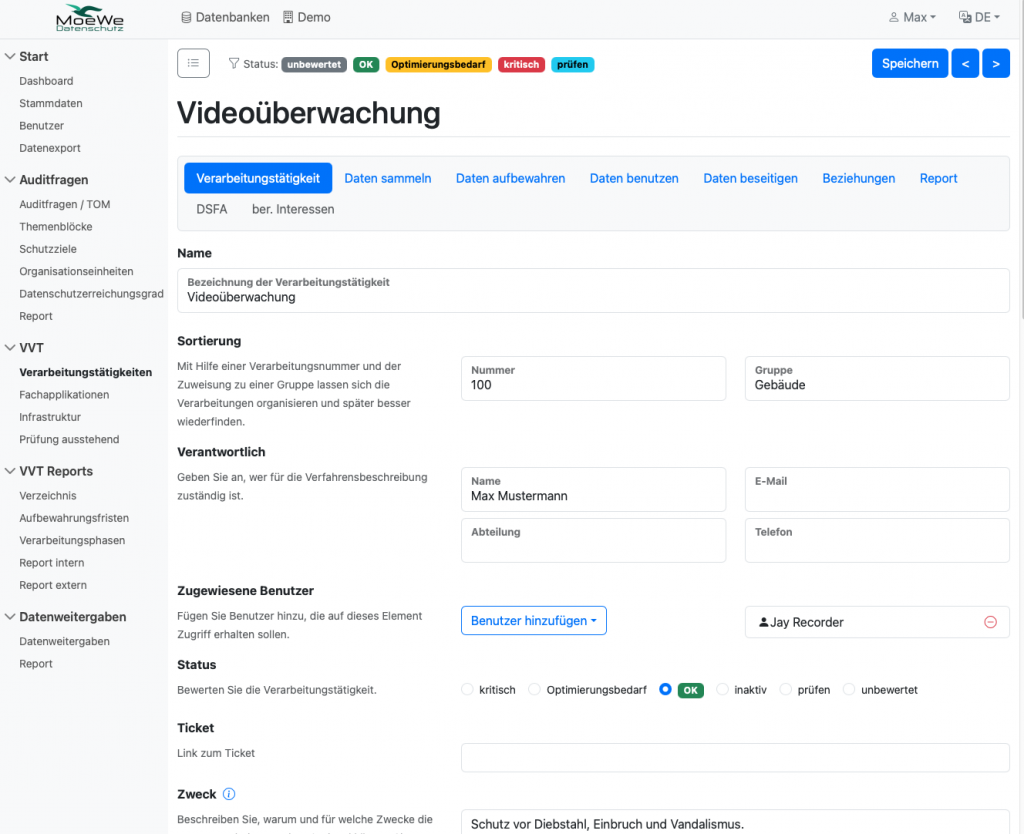
Task: Open the Benutzer hinzufügen dropdown
Action: [533, 621]
